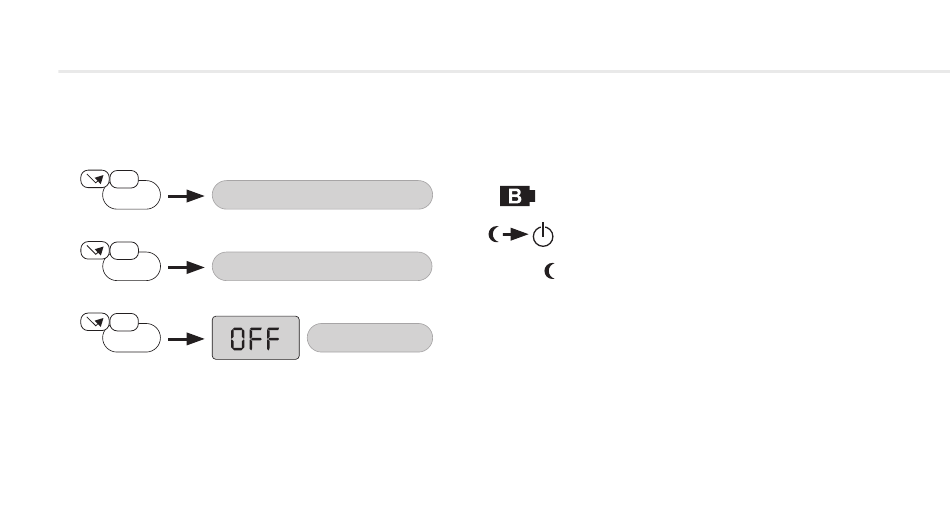950x512 pixels.
Task: Click the arrow pointing to the first gray bar
Action: pyautogui.click(x=186, y=196)
